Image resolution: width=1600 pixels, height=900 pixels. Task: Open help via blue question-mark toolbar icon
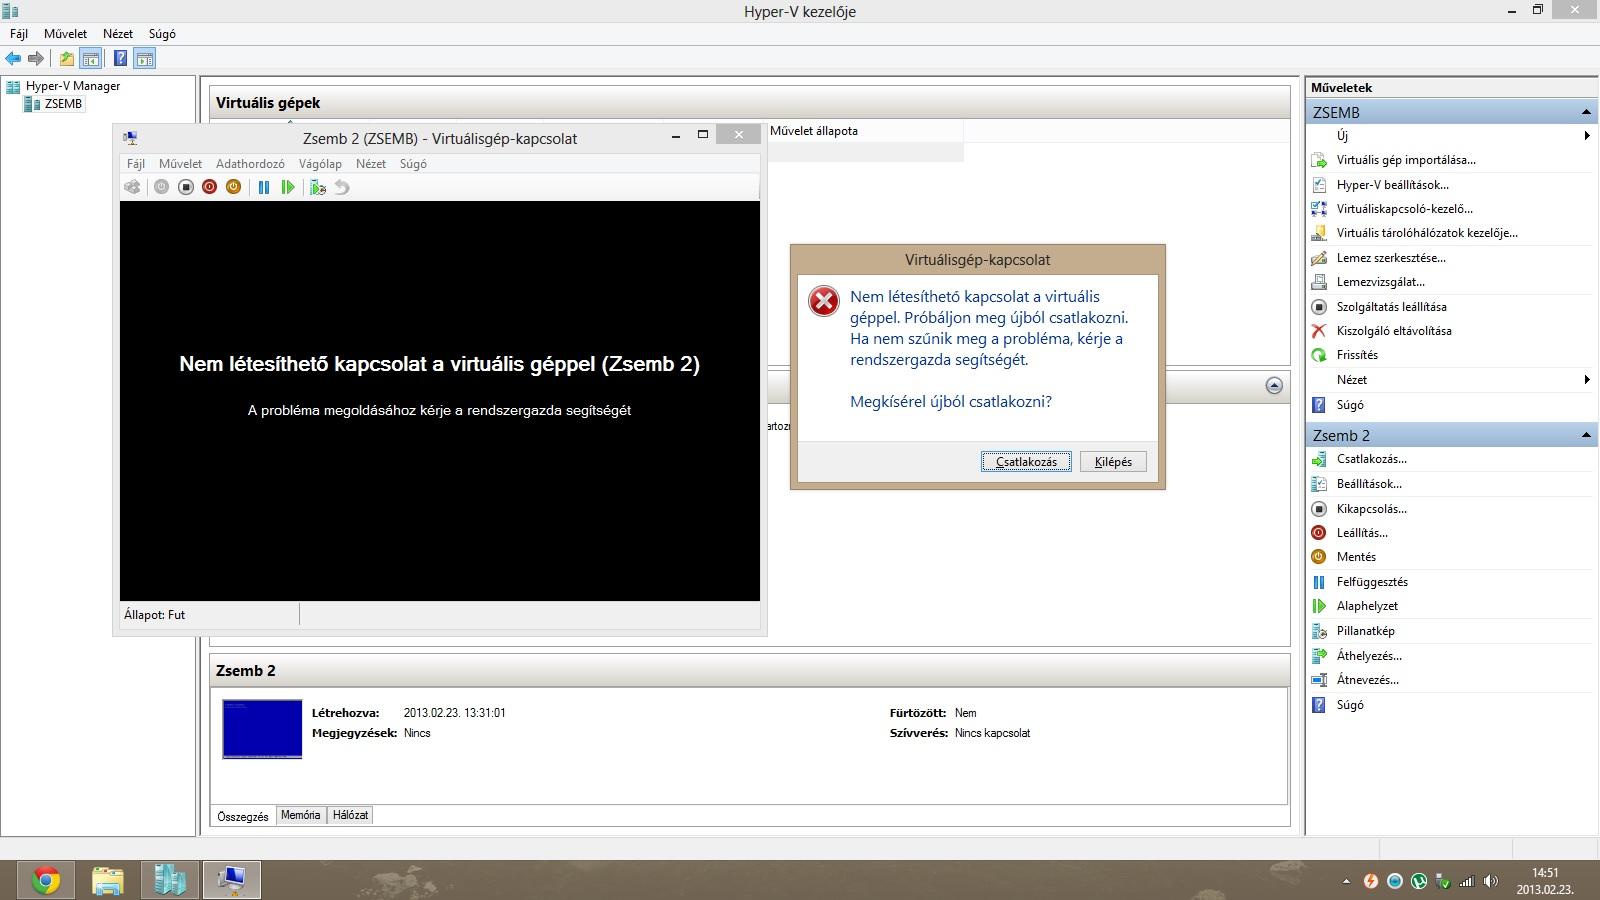point(120,58)
